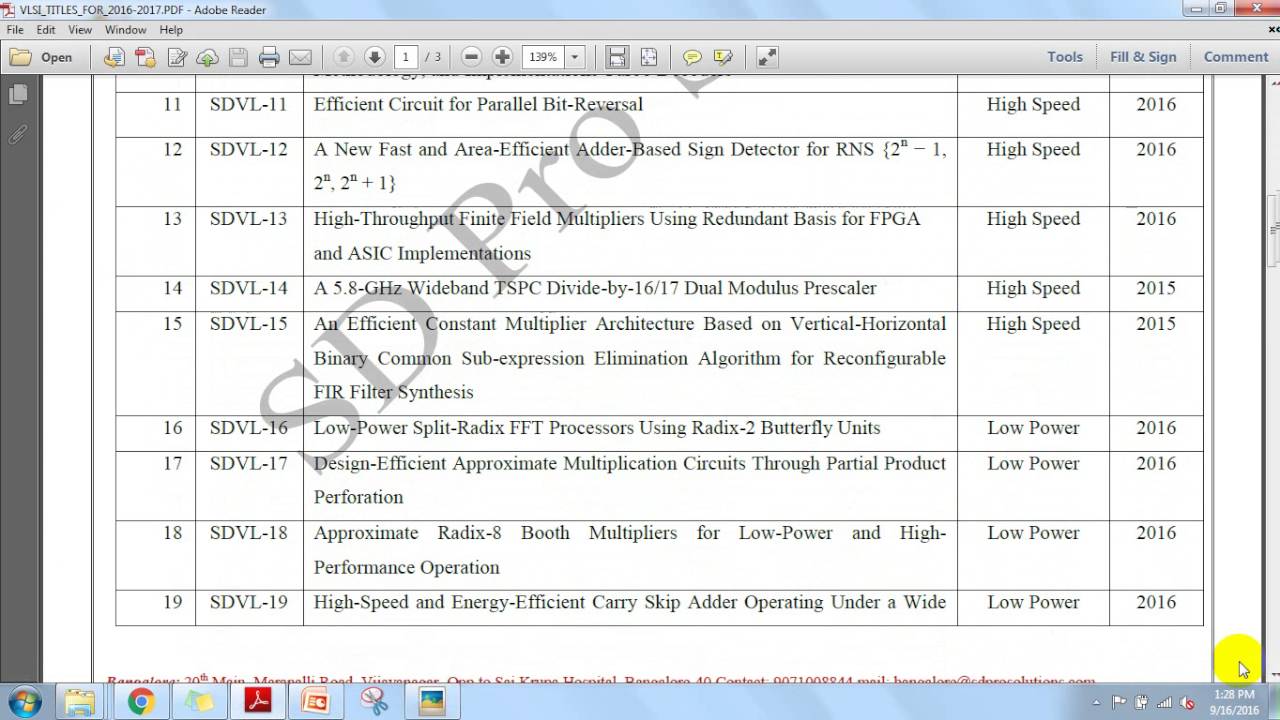Select the Highlight text tool

(x=723, y=57)
